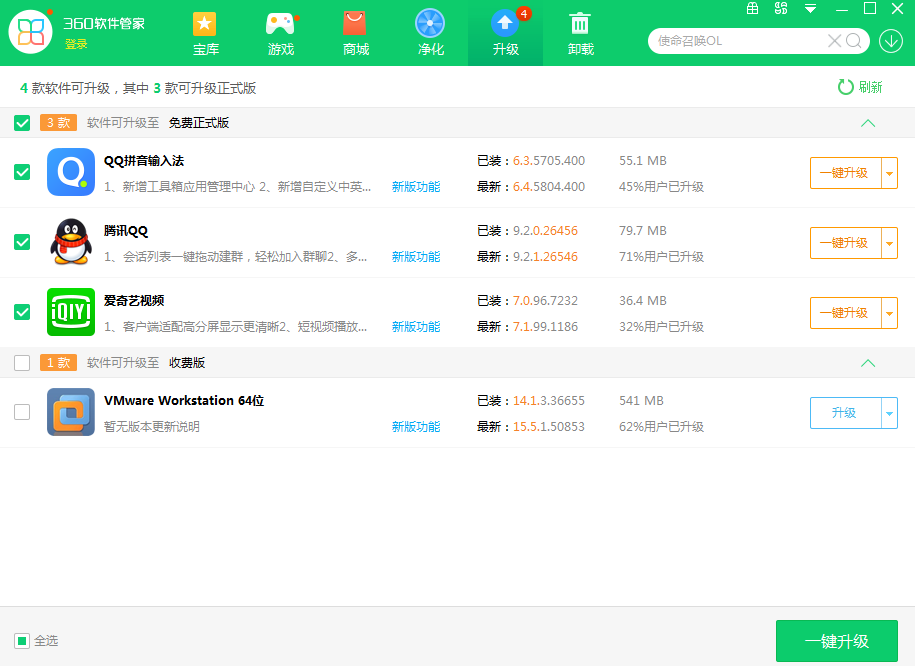Open 腾讯QQ upgrade dropdown arrow

889,243
